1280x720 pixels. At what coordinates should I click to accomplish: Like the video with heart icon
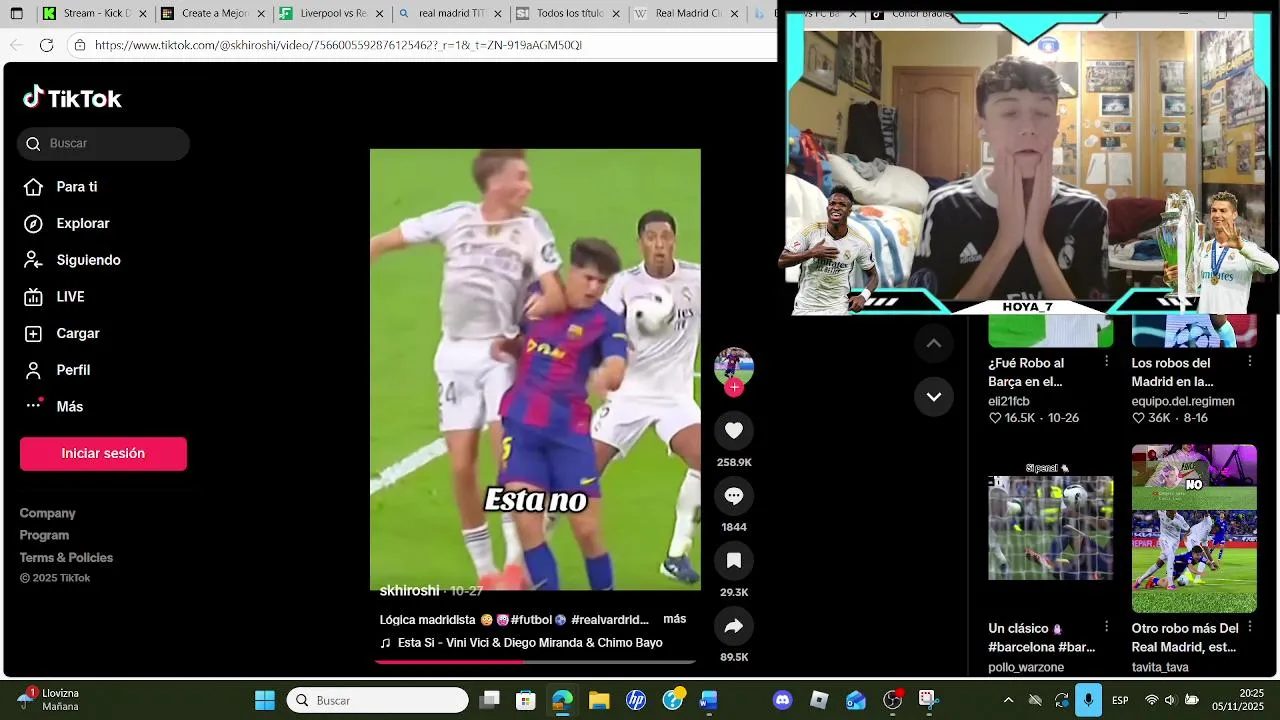pyautogui.click(x=734, y=430)
